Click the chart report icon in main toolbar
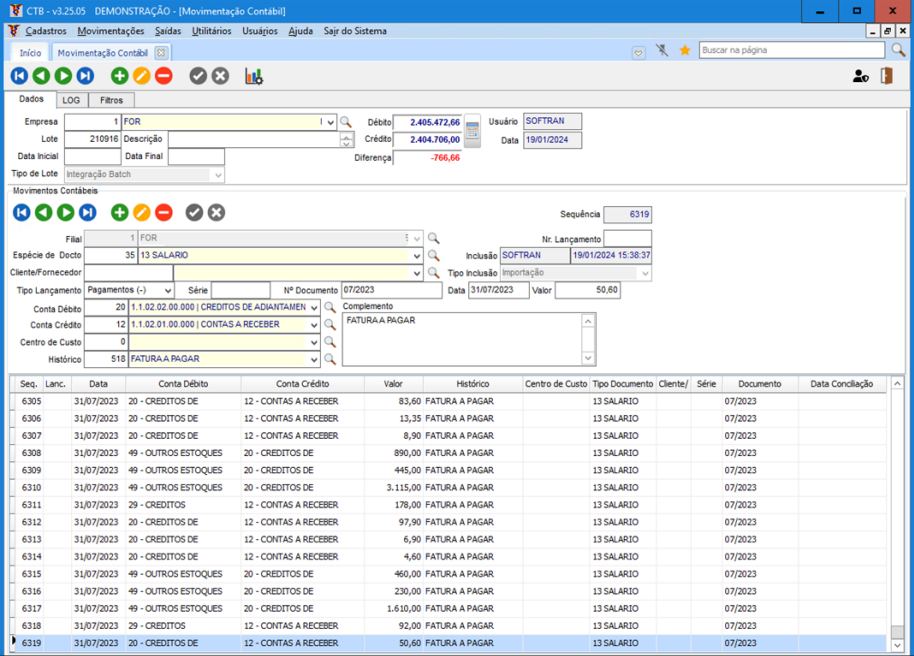 [x=254, y=76]
